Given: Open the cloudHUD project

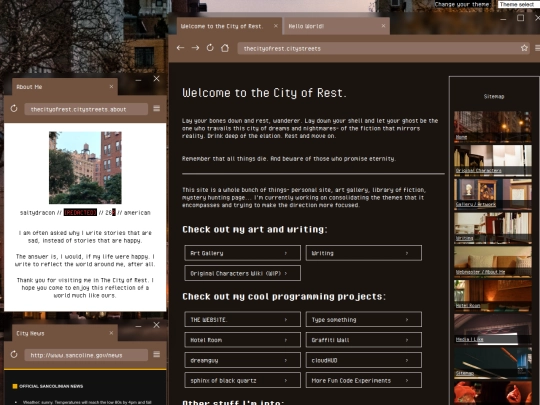Looking at the screenshot, I should 364,360.
